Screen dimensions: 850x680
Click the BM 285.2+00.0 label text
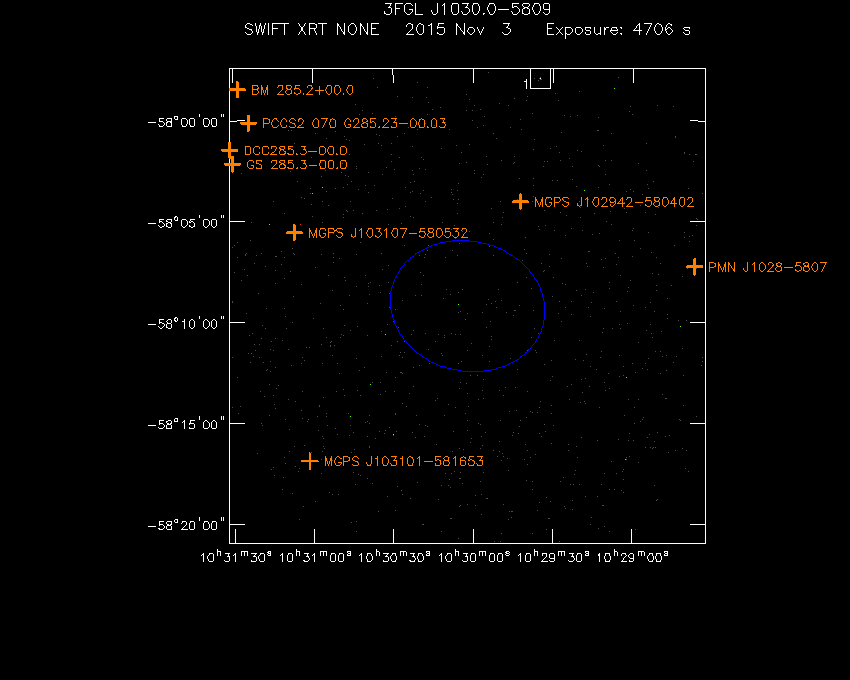point(302,91)
